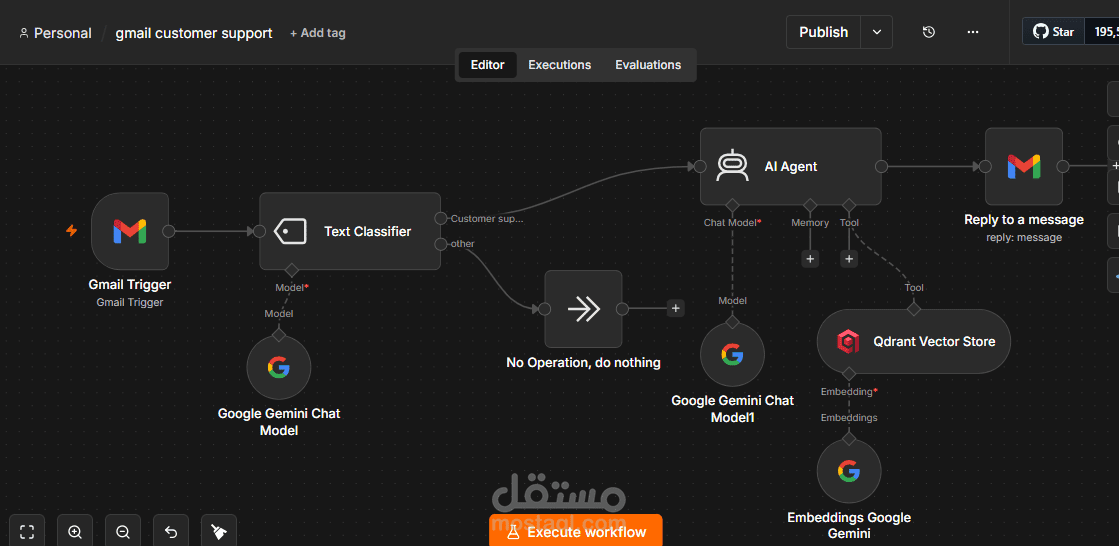Click the AI Agent Chat Model diamond connector
Screen dimensions: 1119x546
point(732,205)
